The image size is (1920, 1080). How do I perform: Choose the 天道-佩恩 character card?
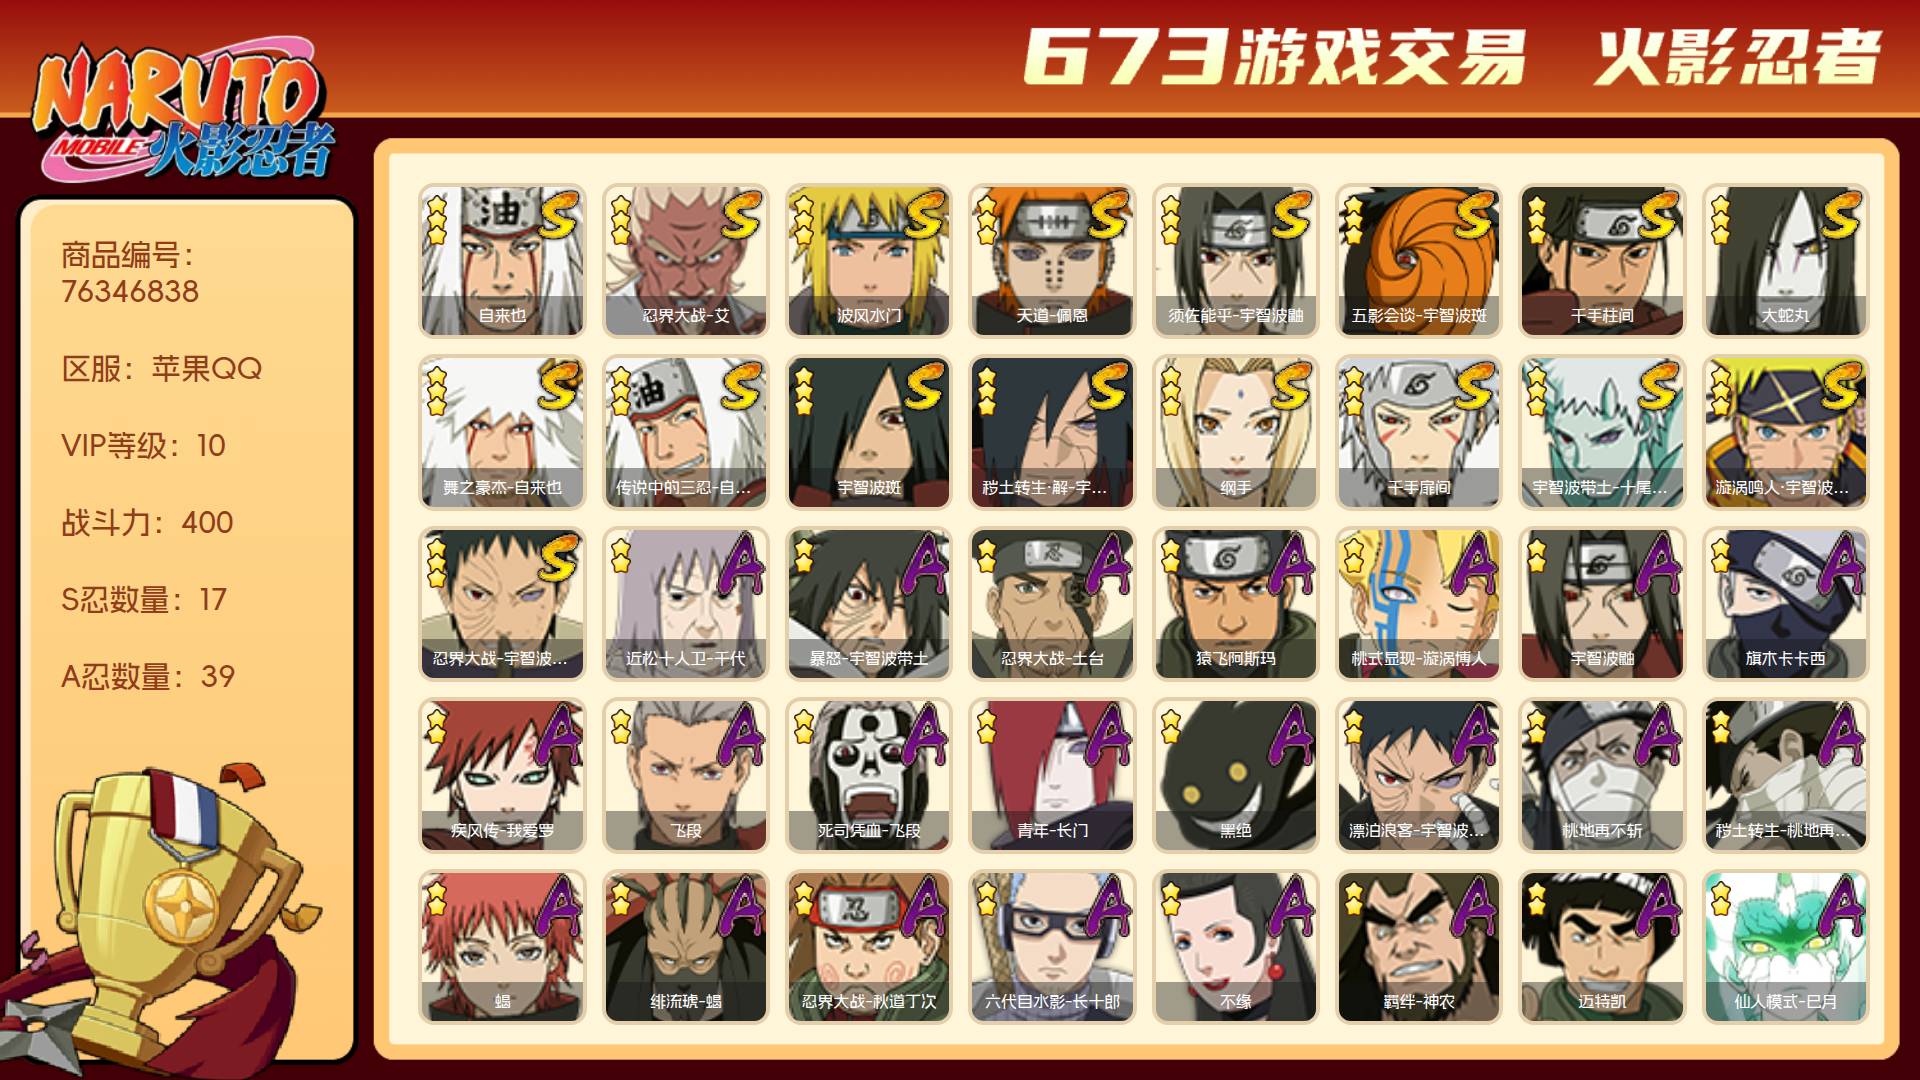click(x=1052, y=261)
